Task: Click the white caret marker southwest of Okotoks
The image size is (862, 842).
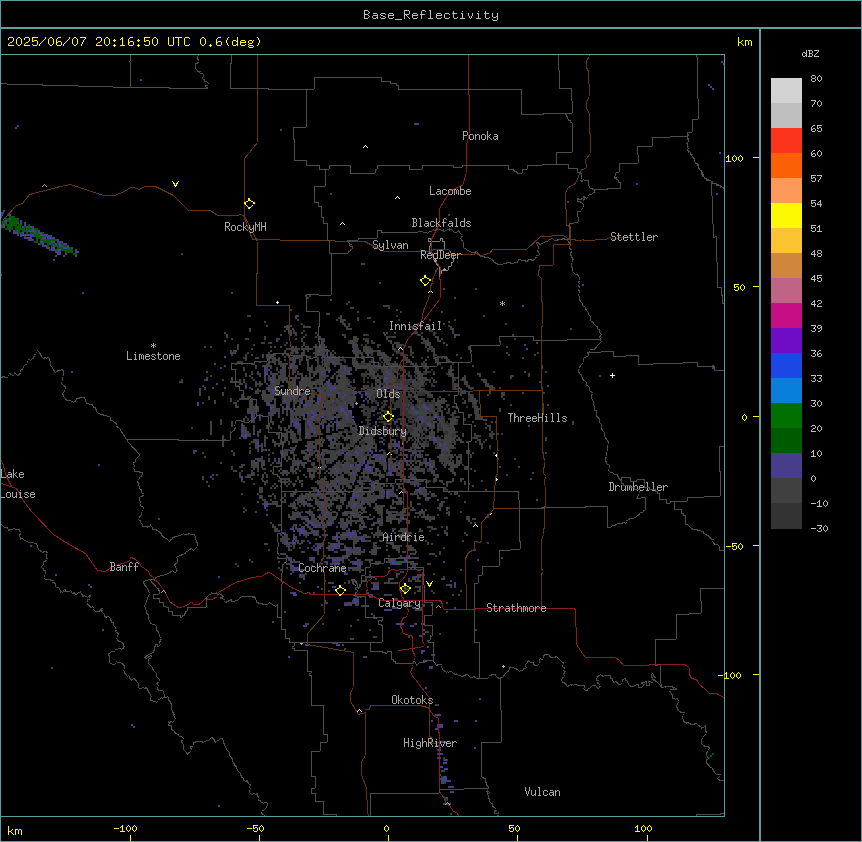Action: [360, 711]
